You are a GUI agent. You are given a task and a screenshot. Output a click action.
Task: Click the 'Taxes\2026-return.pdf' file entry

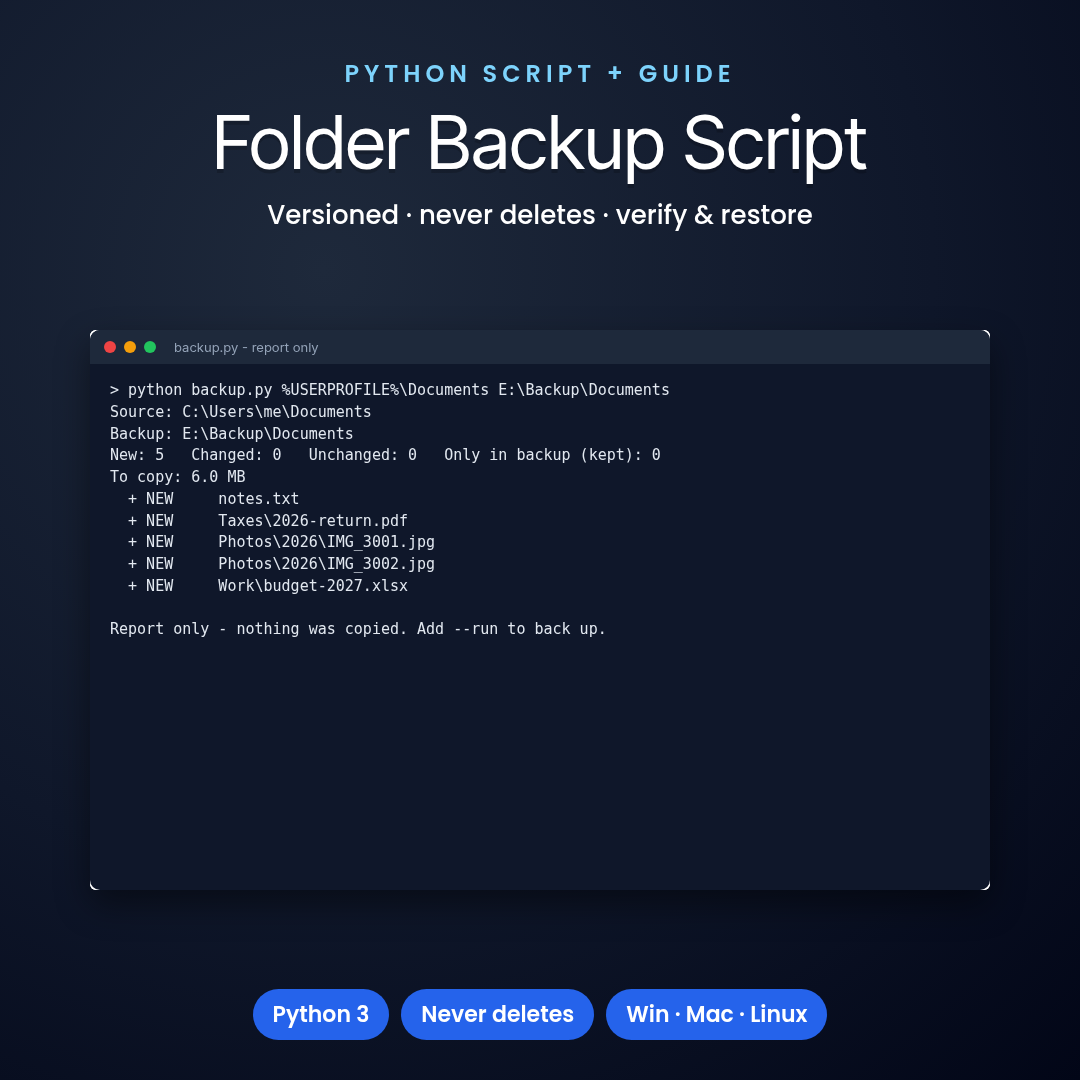[313, 521]
